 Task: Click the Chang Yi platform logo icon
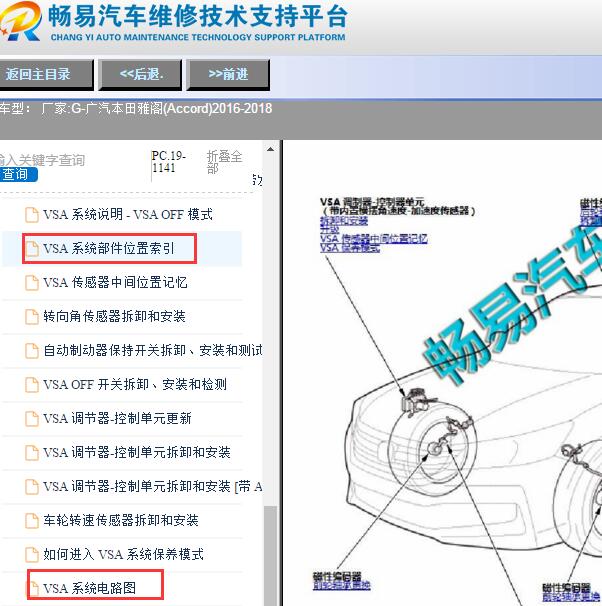[x=20, y=21]
